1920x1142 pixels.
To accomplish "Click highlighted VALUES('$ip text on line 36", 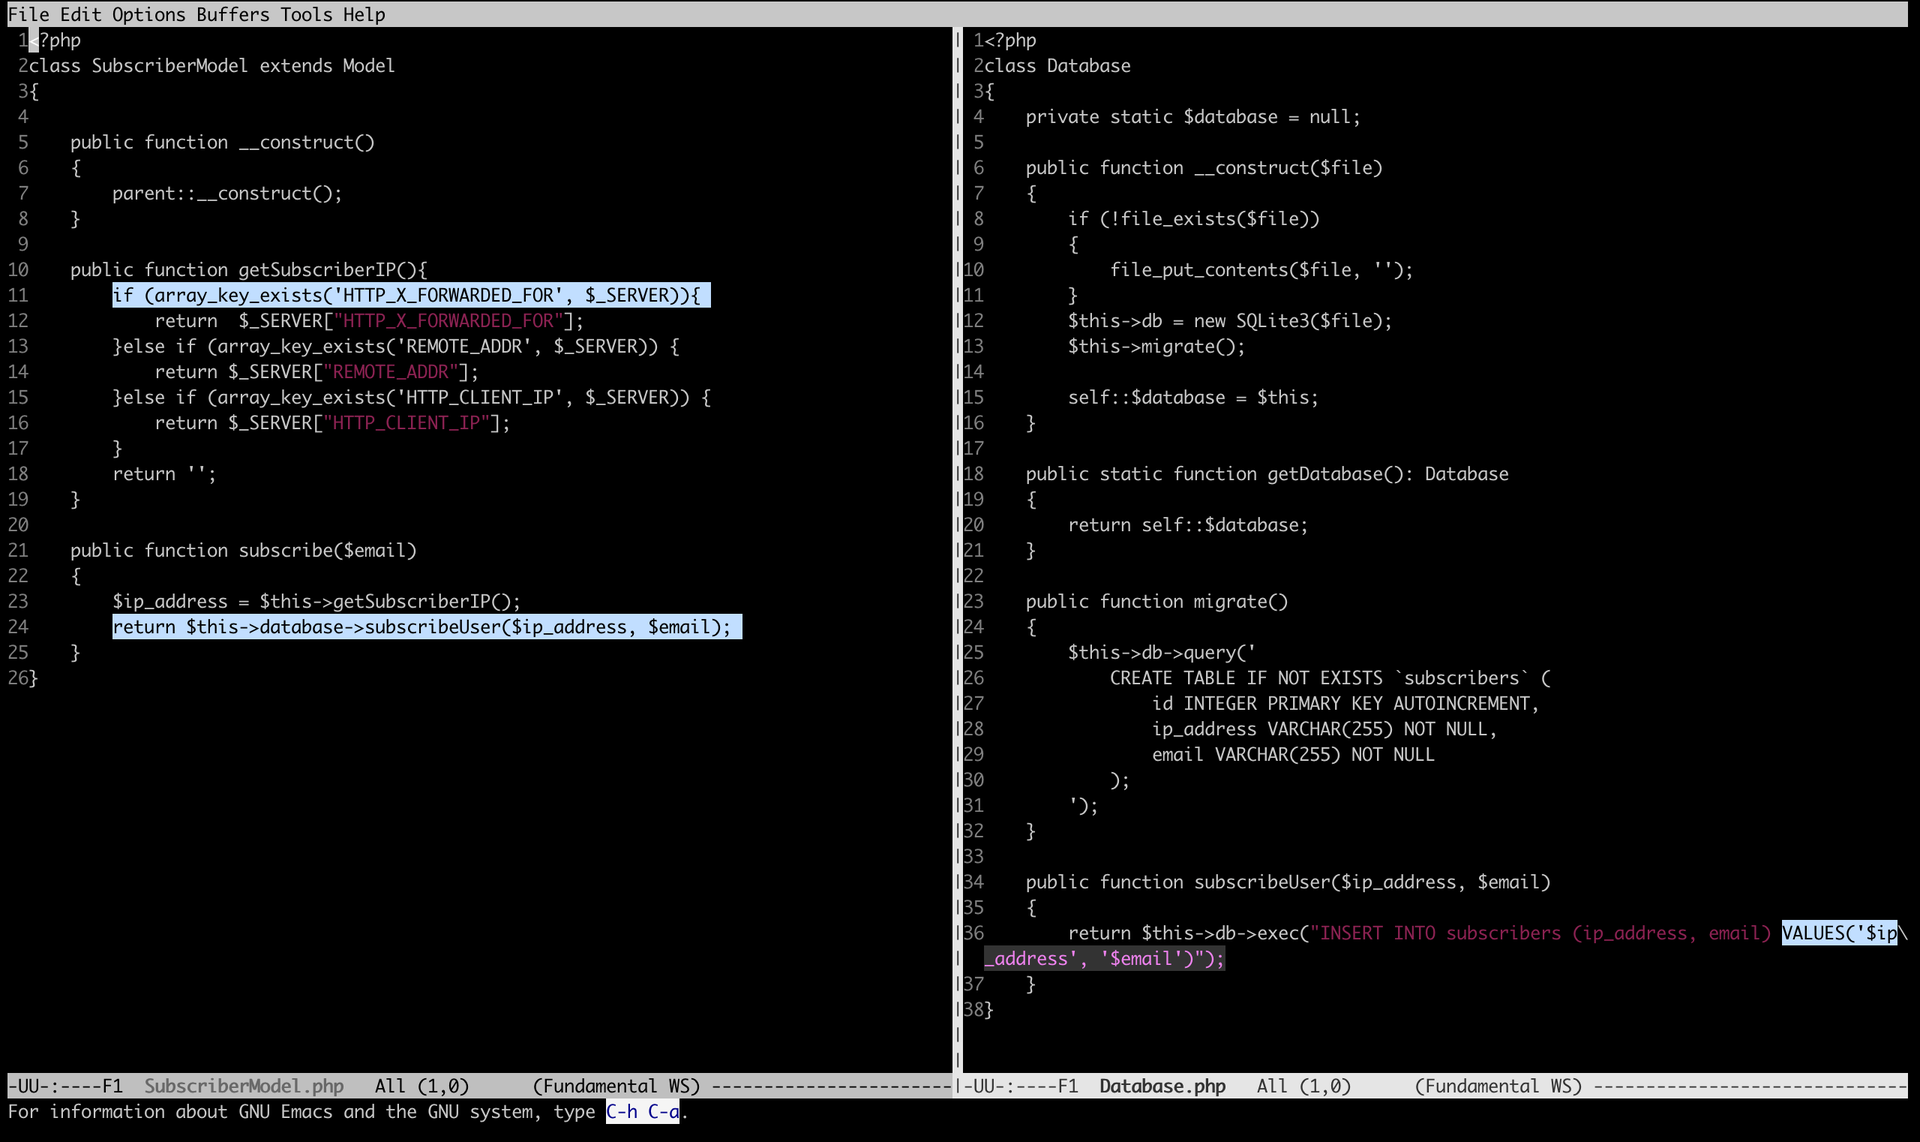I will tap(1840, 933).
